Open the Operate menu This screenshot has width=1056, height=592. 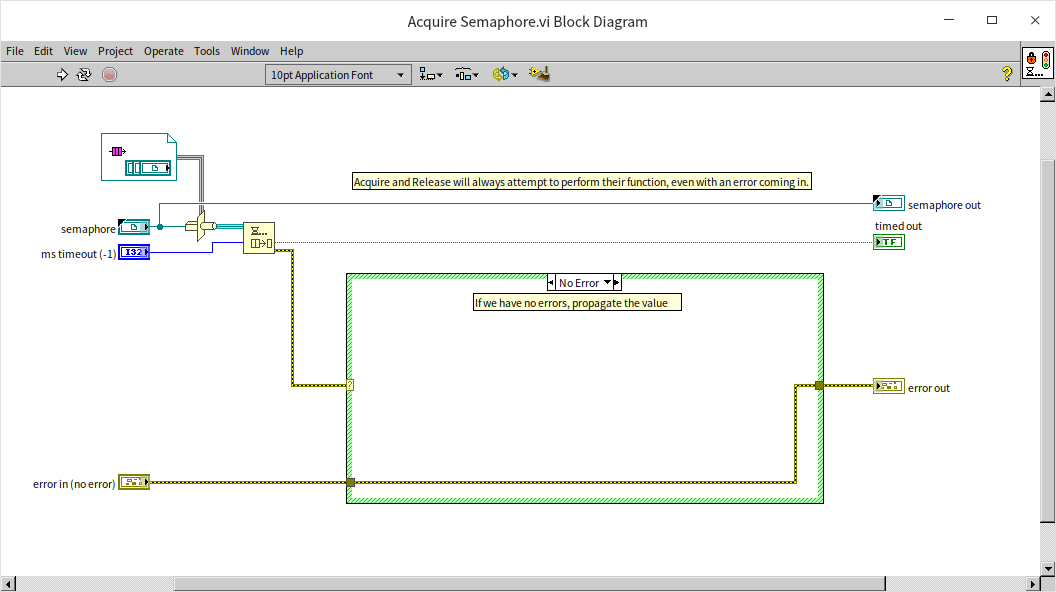163,51
